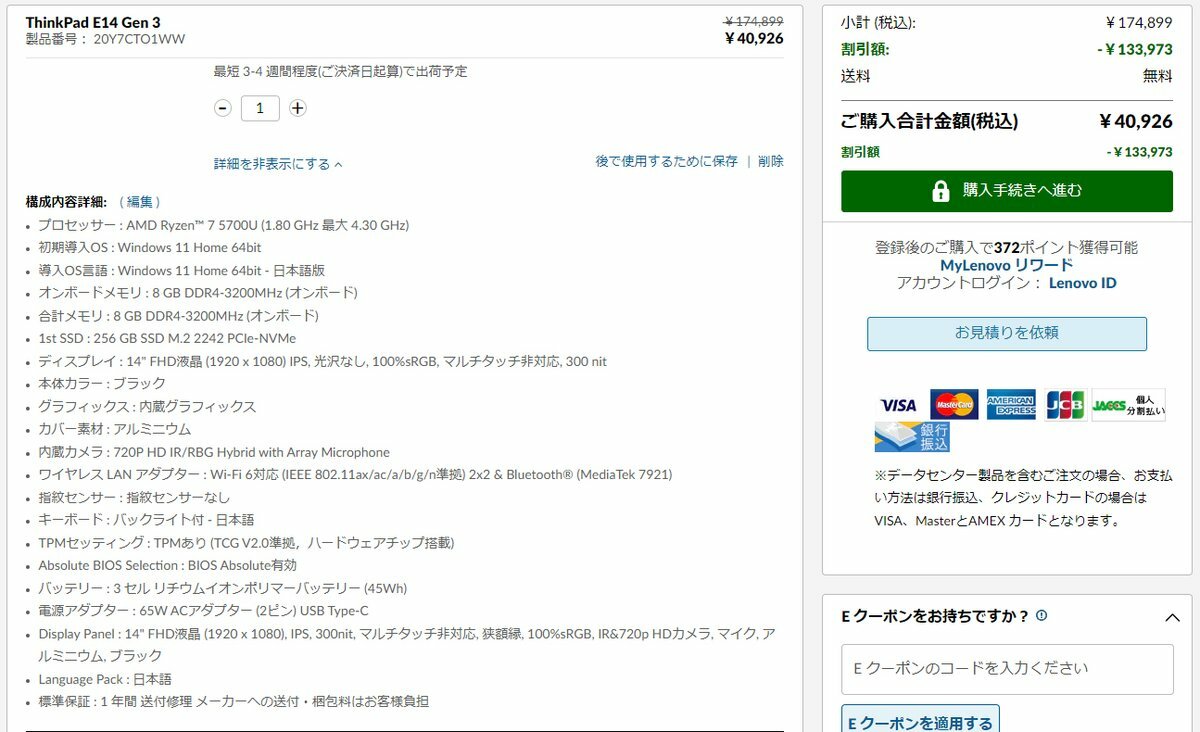Click the TPMセッティング line
The image size is (1200, 732).
[246, 543]
